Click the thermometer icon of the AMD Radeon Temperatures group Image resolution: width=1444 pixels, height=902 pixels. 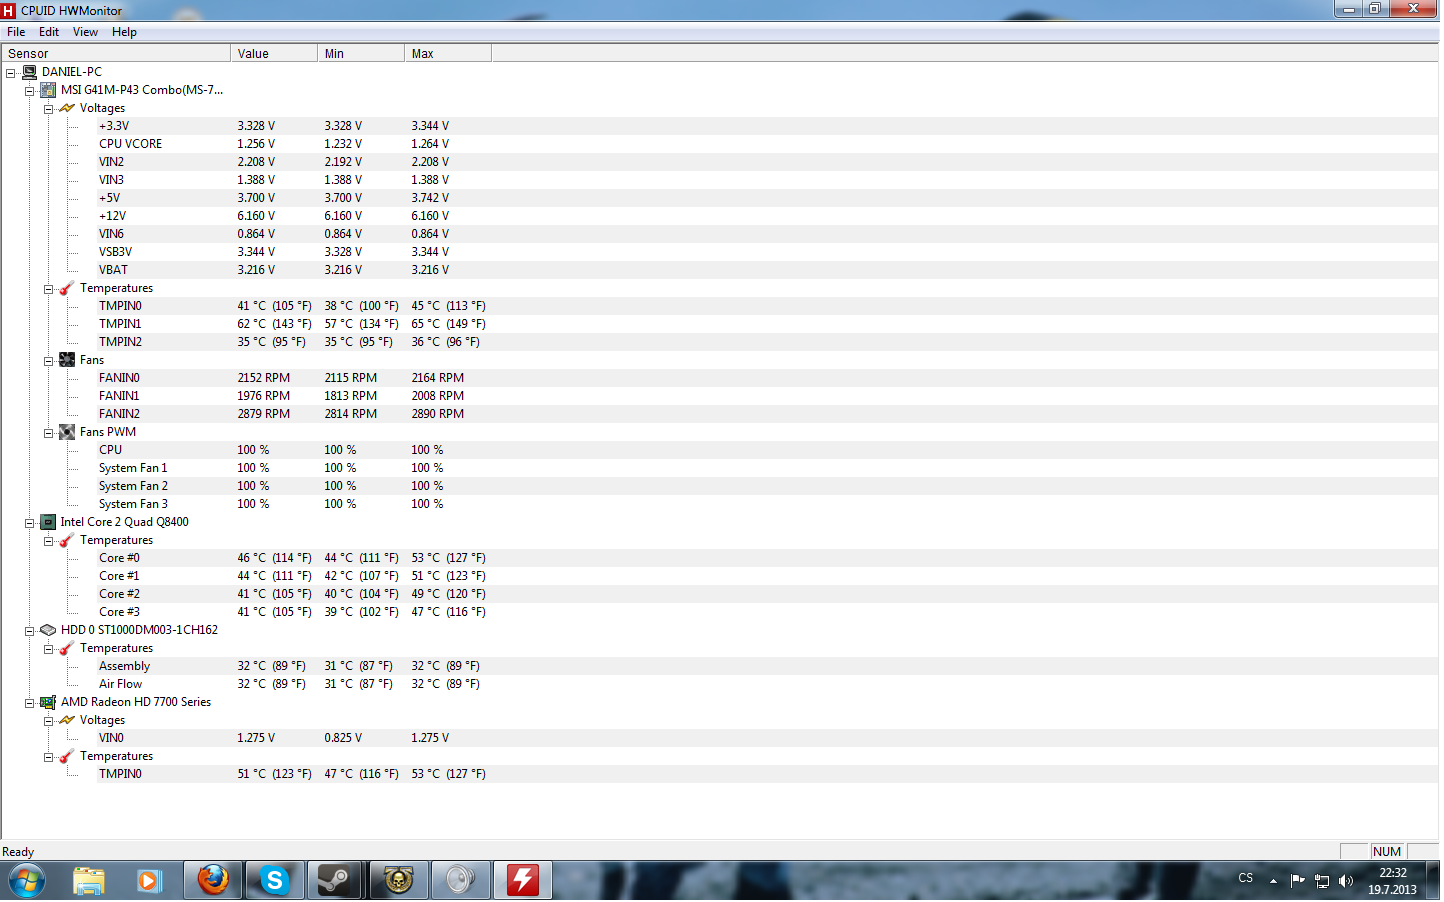point(67,756)
